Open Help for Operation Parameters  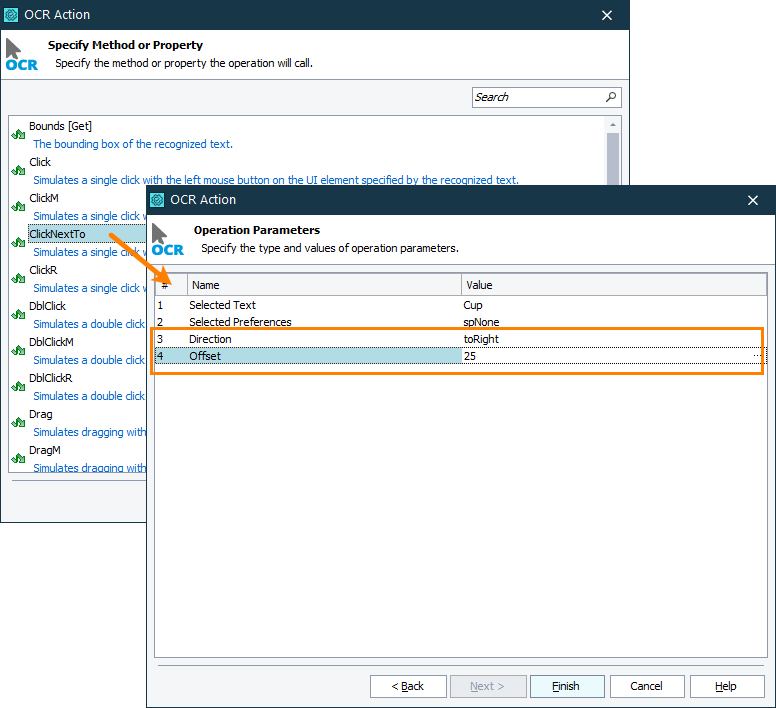point(727,686)
